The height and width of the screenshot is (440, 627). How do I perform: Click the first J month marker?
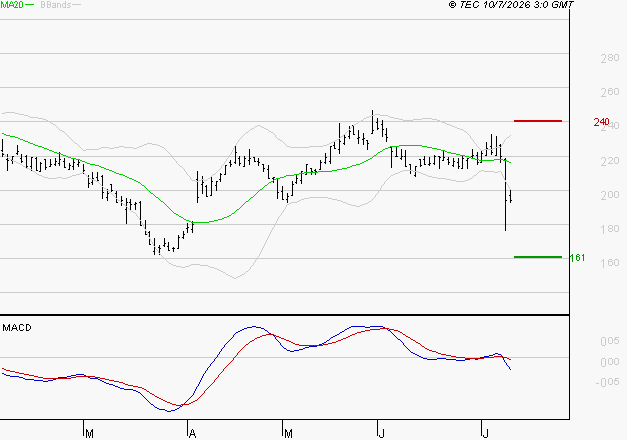pyautogui.click(x=381, y=434)
